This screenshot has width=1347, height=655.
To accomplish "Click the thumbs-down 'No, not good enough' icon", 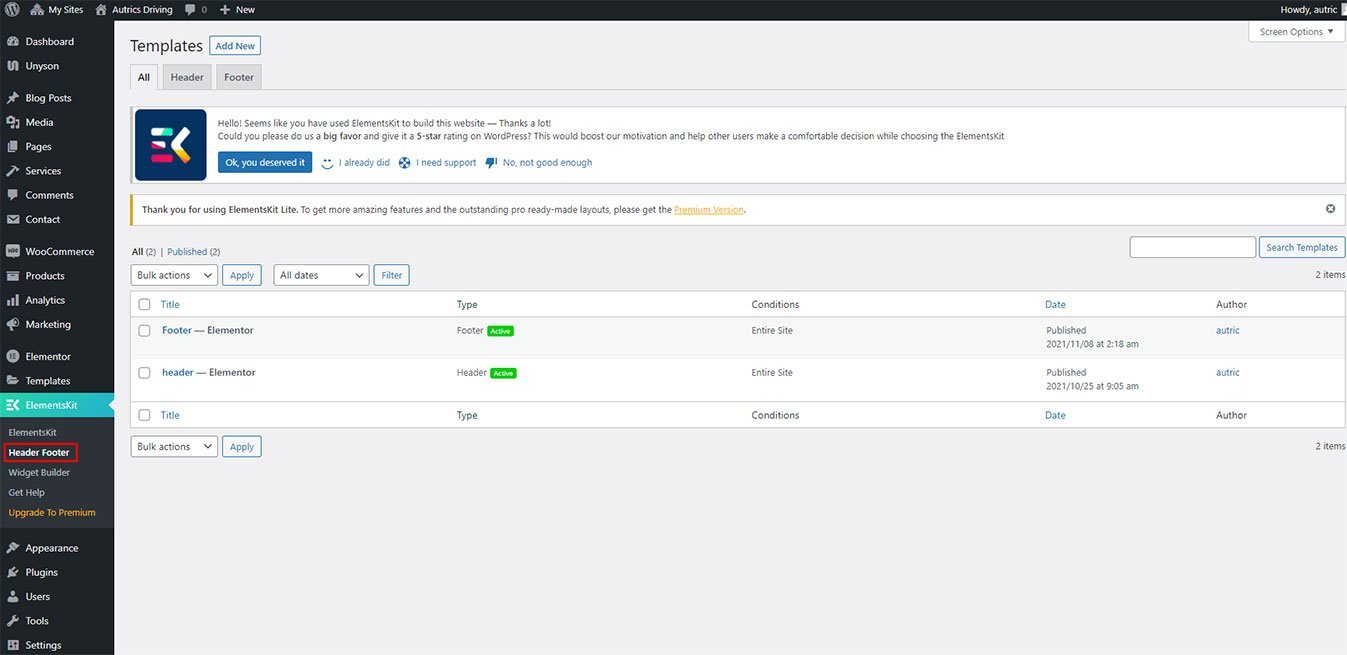I will click(491, 163).
